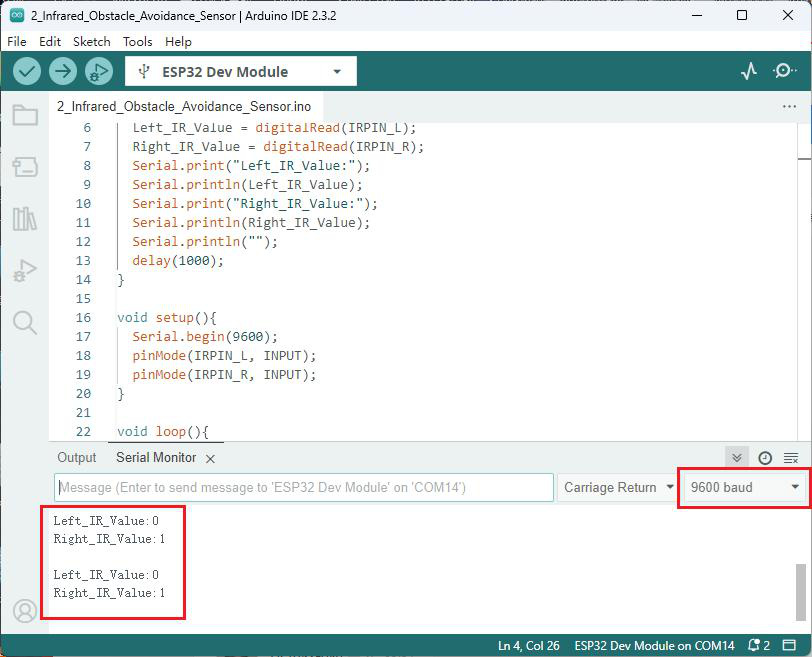The image size is (812, 657).
Task: Open the Debug sidebar panel icon
Action: (25, 270)
